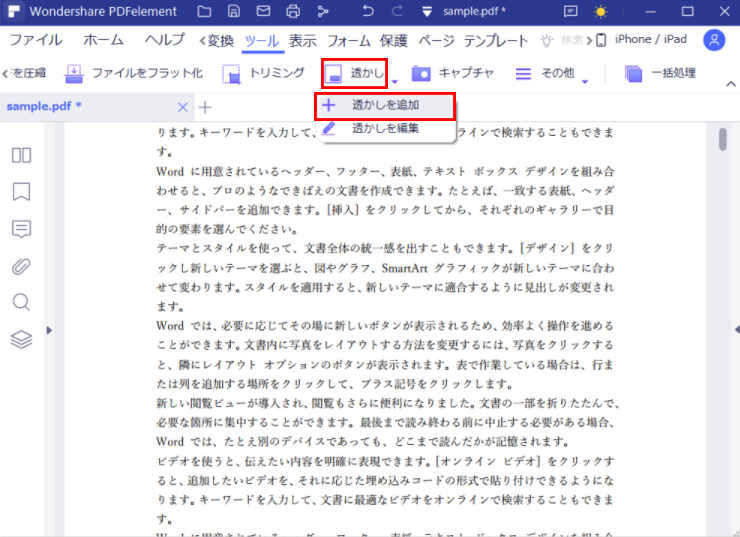The image size is (740, 537).
Task: Send PDF by email envelope icon
Action: (263, 11)
